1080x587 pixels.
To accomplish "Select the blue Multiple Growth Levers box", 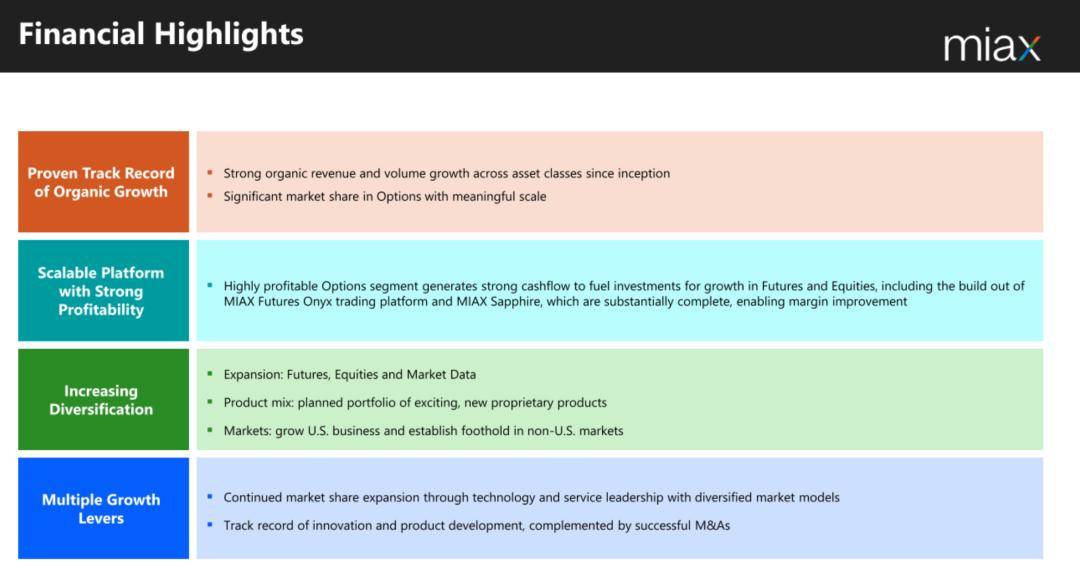I will pyautogui.click(x=103, y=508).
